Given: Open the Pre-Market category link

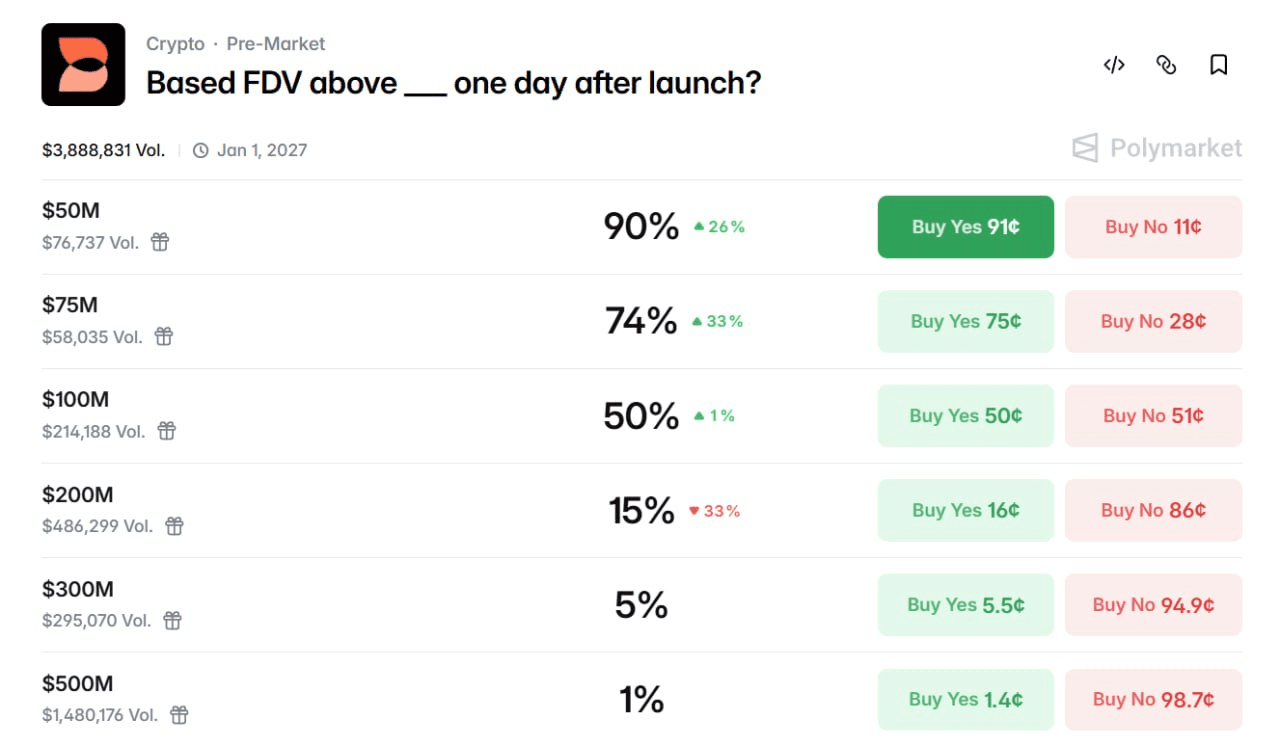Looking at the screenshot, I should (x=275, y=44).
